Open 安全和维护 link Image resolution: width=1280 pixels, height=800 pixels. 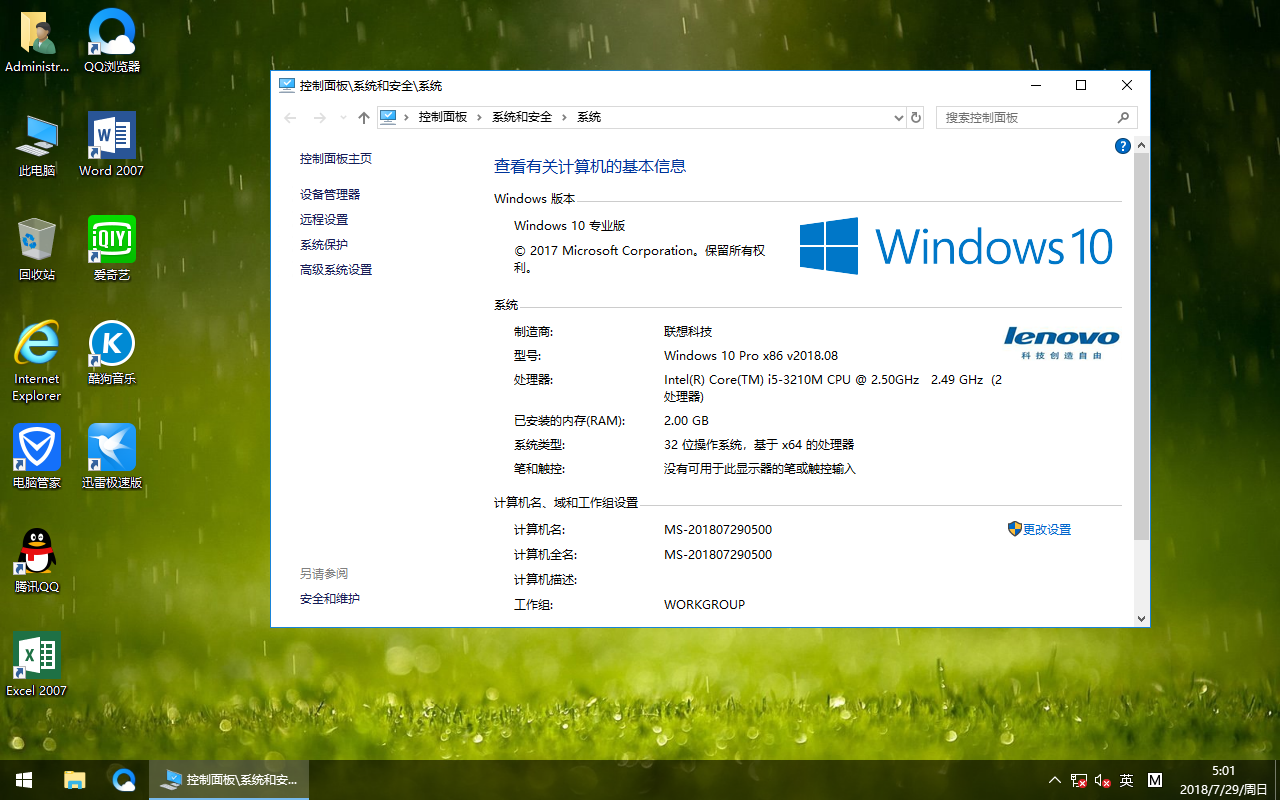coord(330,599)
